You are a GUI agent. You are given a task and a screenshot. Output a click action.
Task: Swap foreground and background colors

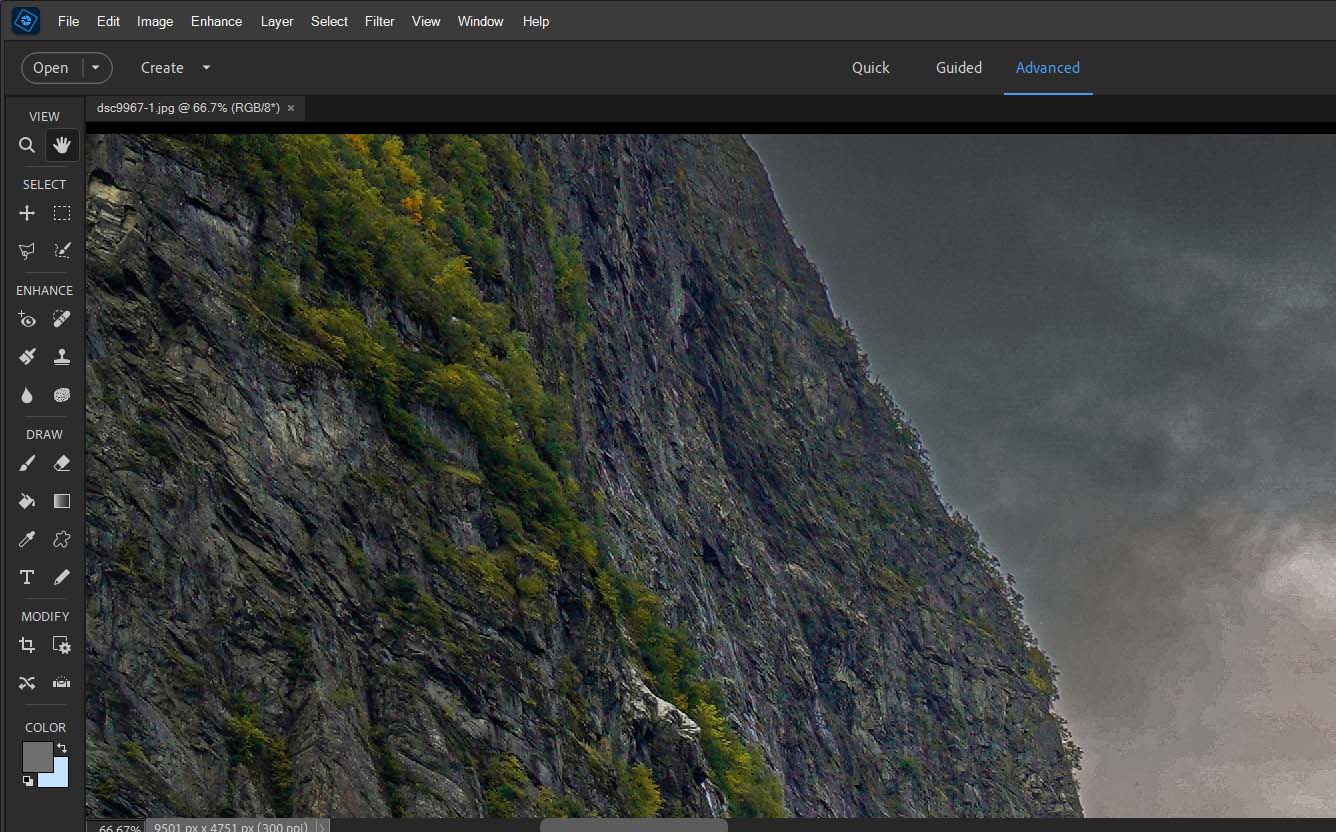62,748
